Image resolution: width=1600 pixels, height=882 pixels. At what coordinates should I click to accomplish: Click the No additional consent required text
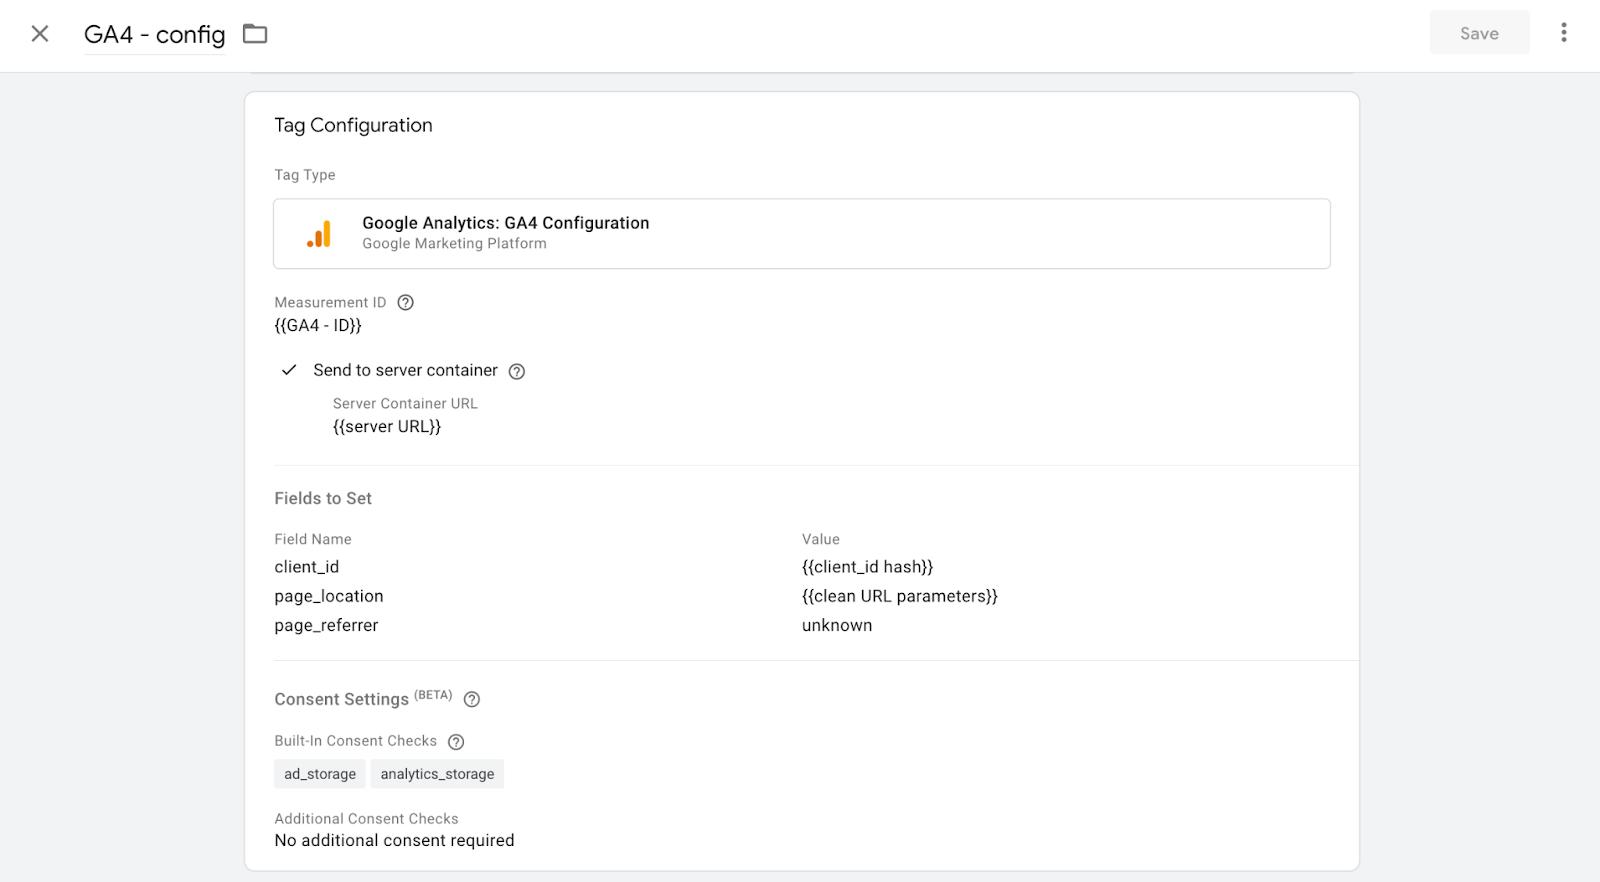[x=395, y=840]
